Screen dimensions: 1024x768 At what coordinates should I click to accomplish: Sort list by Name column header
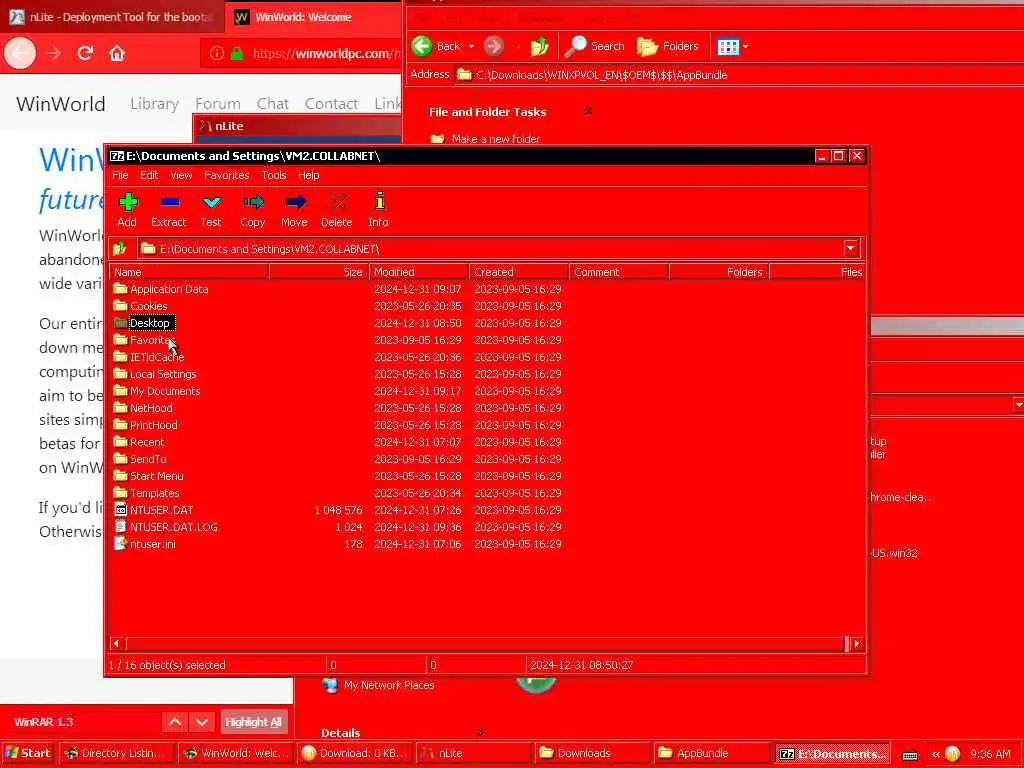coord(189,272)
